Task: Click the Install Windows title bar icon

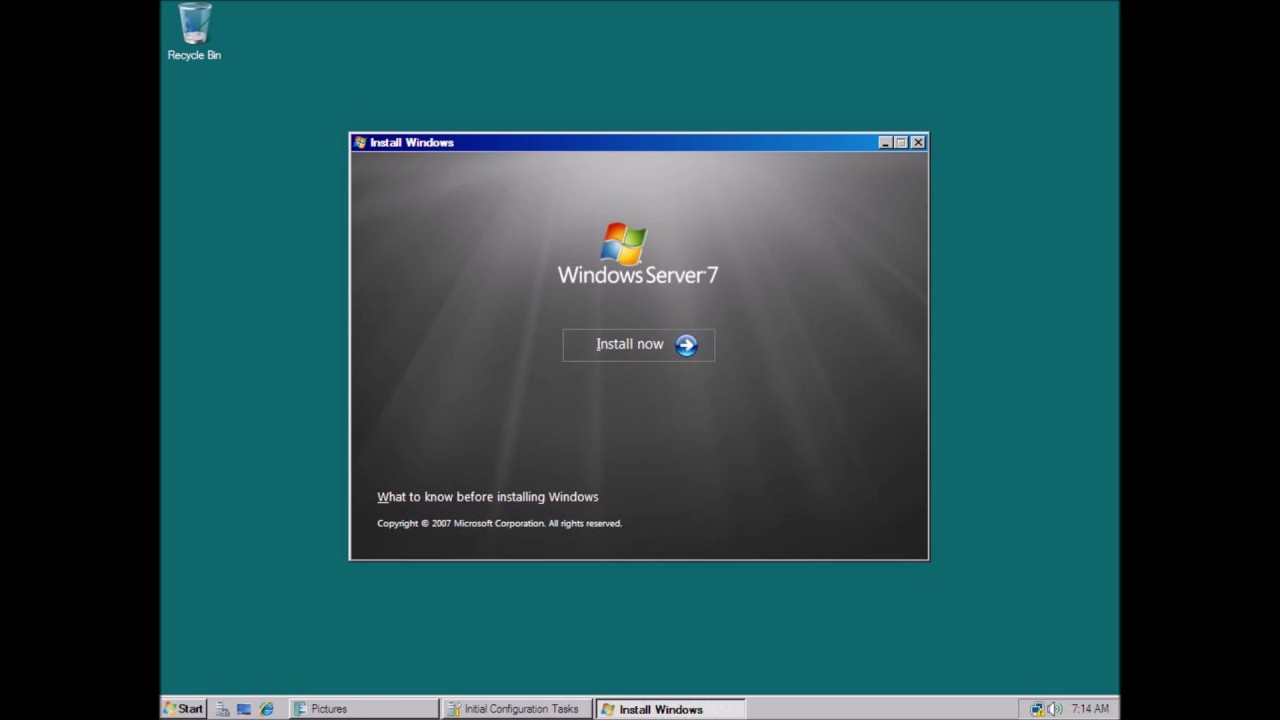Action: [x=360, y=143]
